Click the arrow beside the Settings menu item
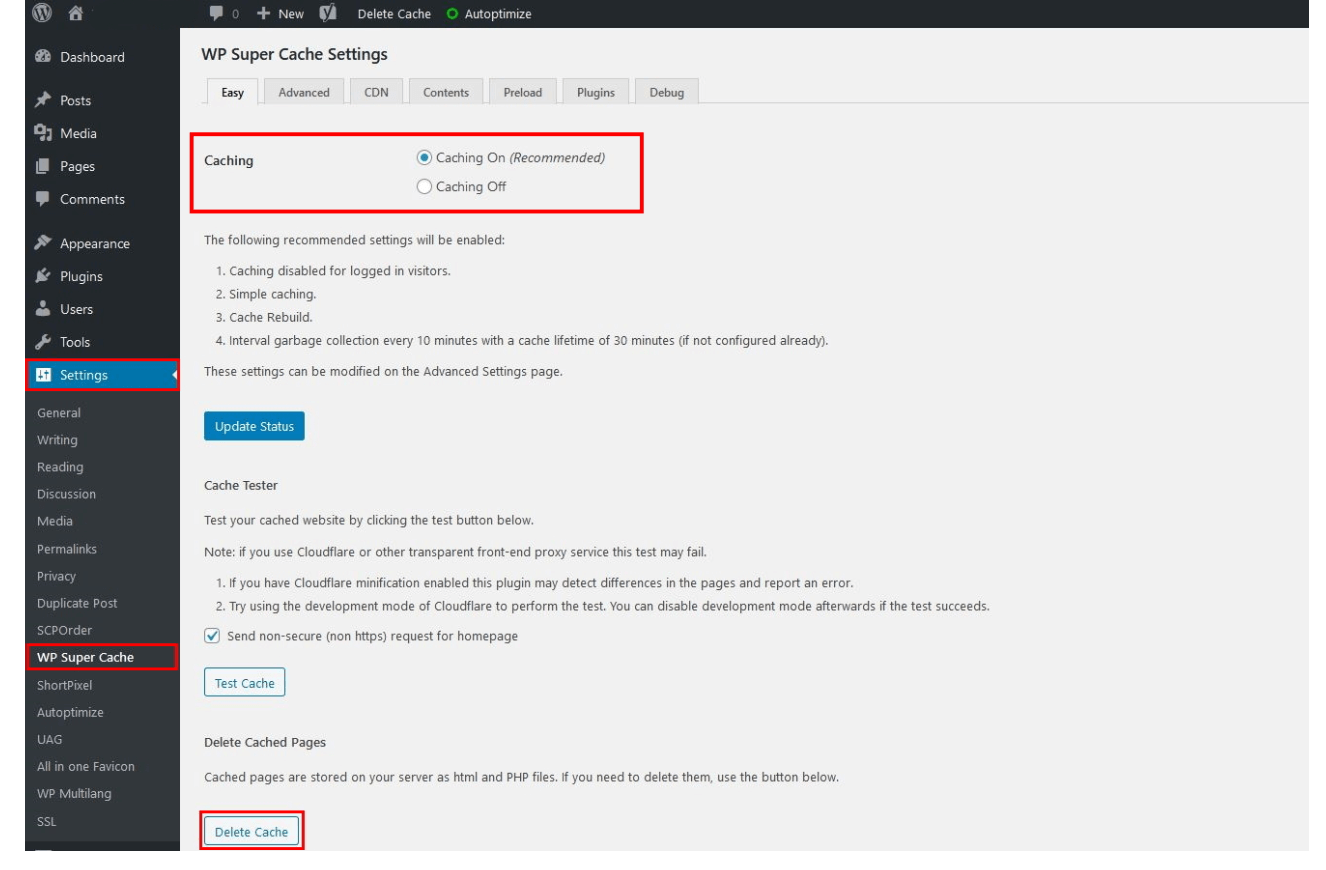This screenshot has height=870, width=1326. [x=175, y=375]
